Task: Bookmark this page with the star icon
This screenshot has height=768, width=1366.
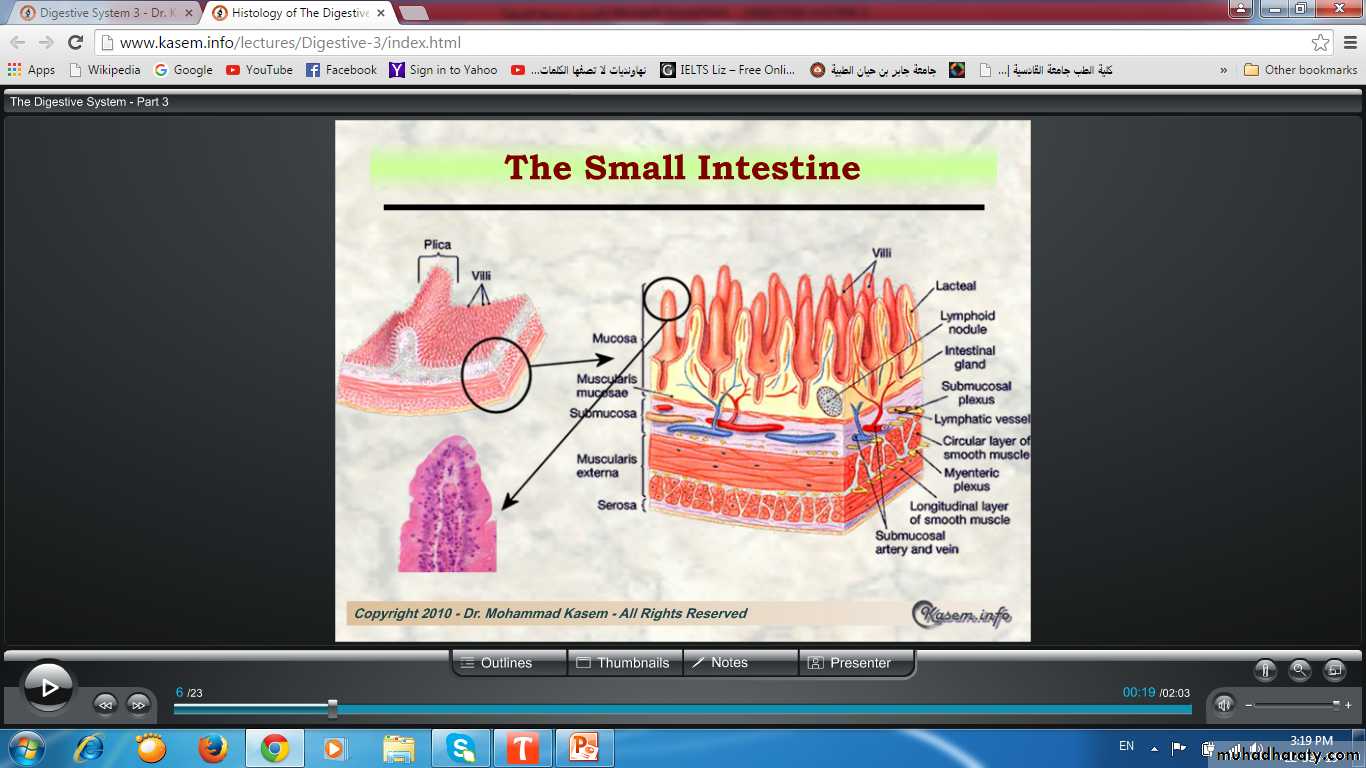Action: [x=1320, y=43]
